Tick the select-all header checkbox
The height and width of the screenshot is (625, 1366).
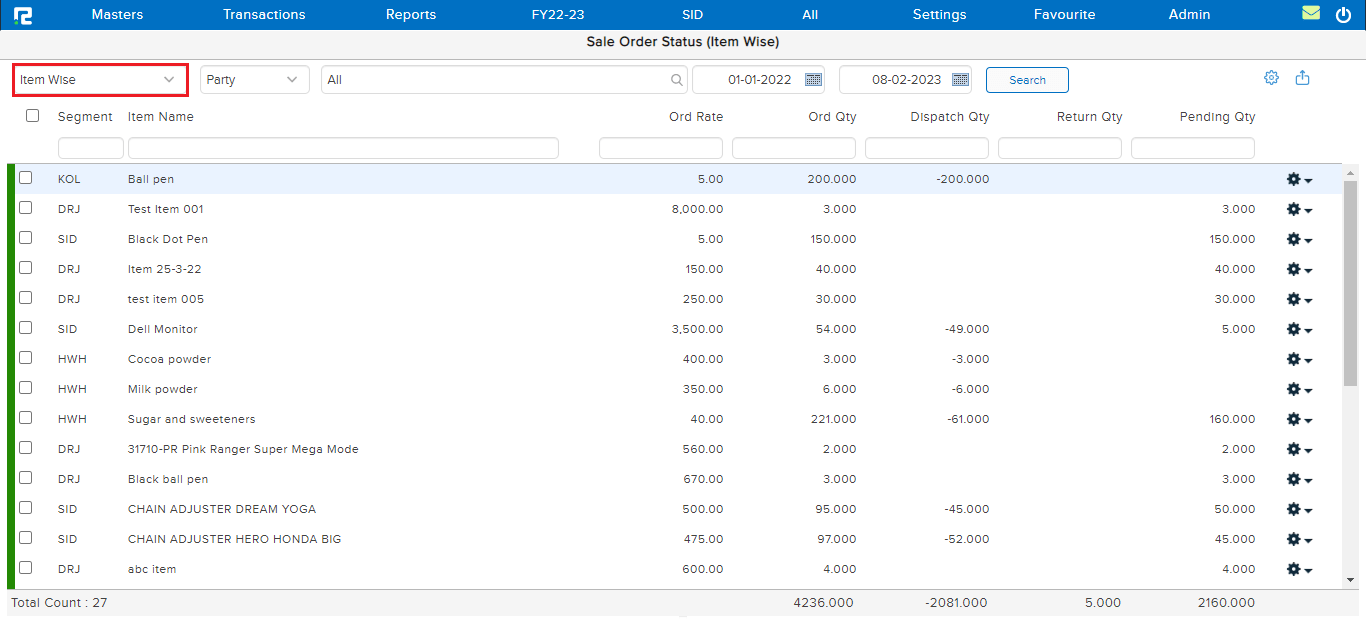(33, 116)
